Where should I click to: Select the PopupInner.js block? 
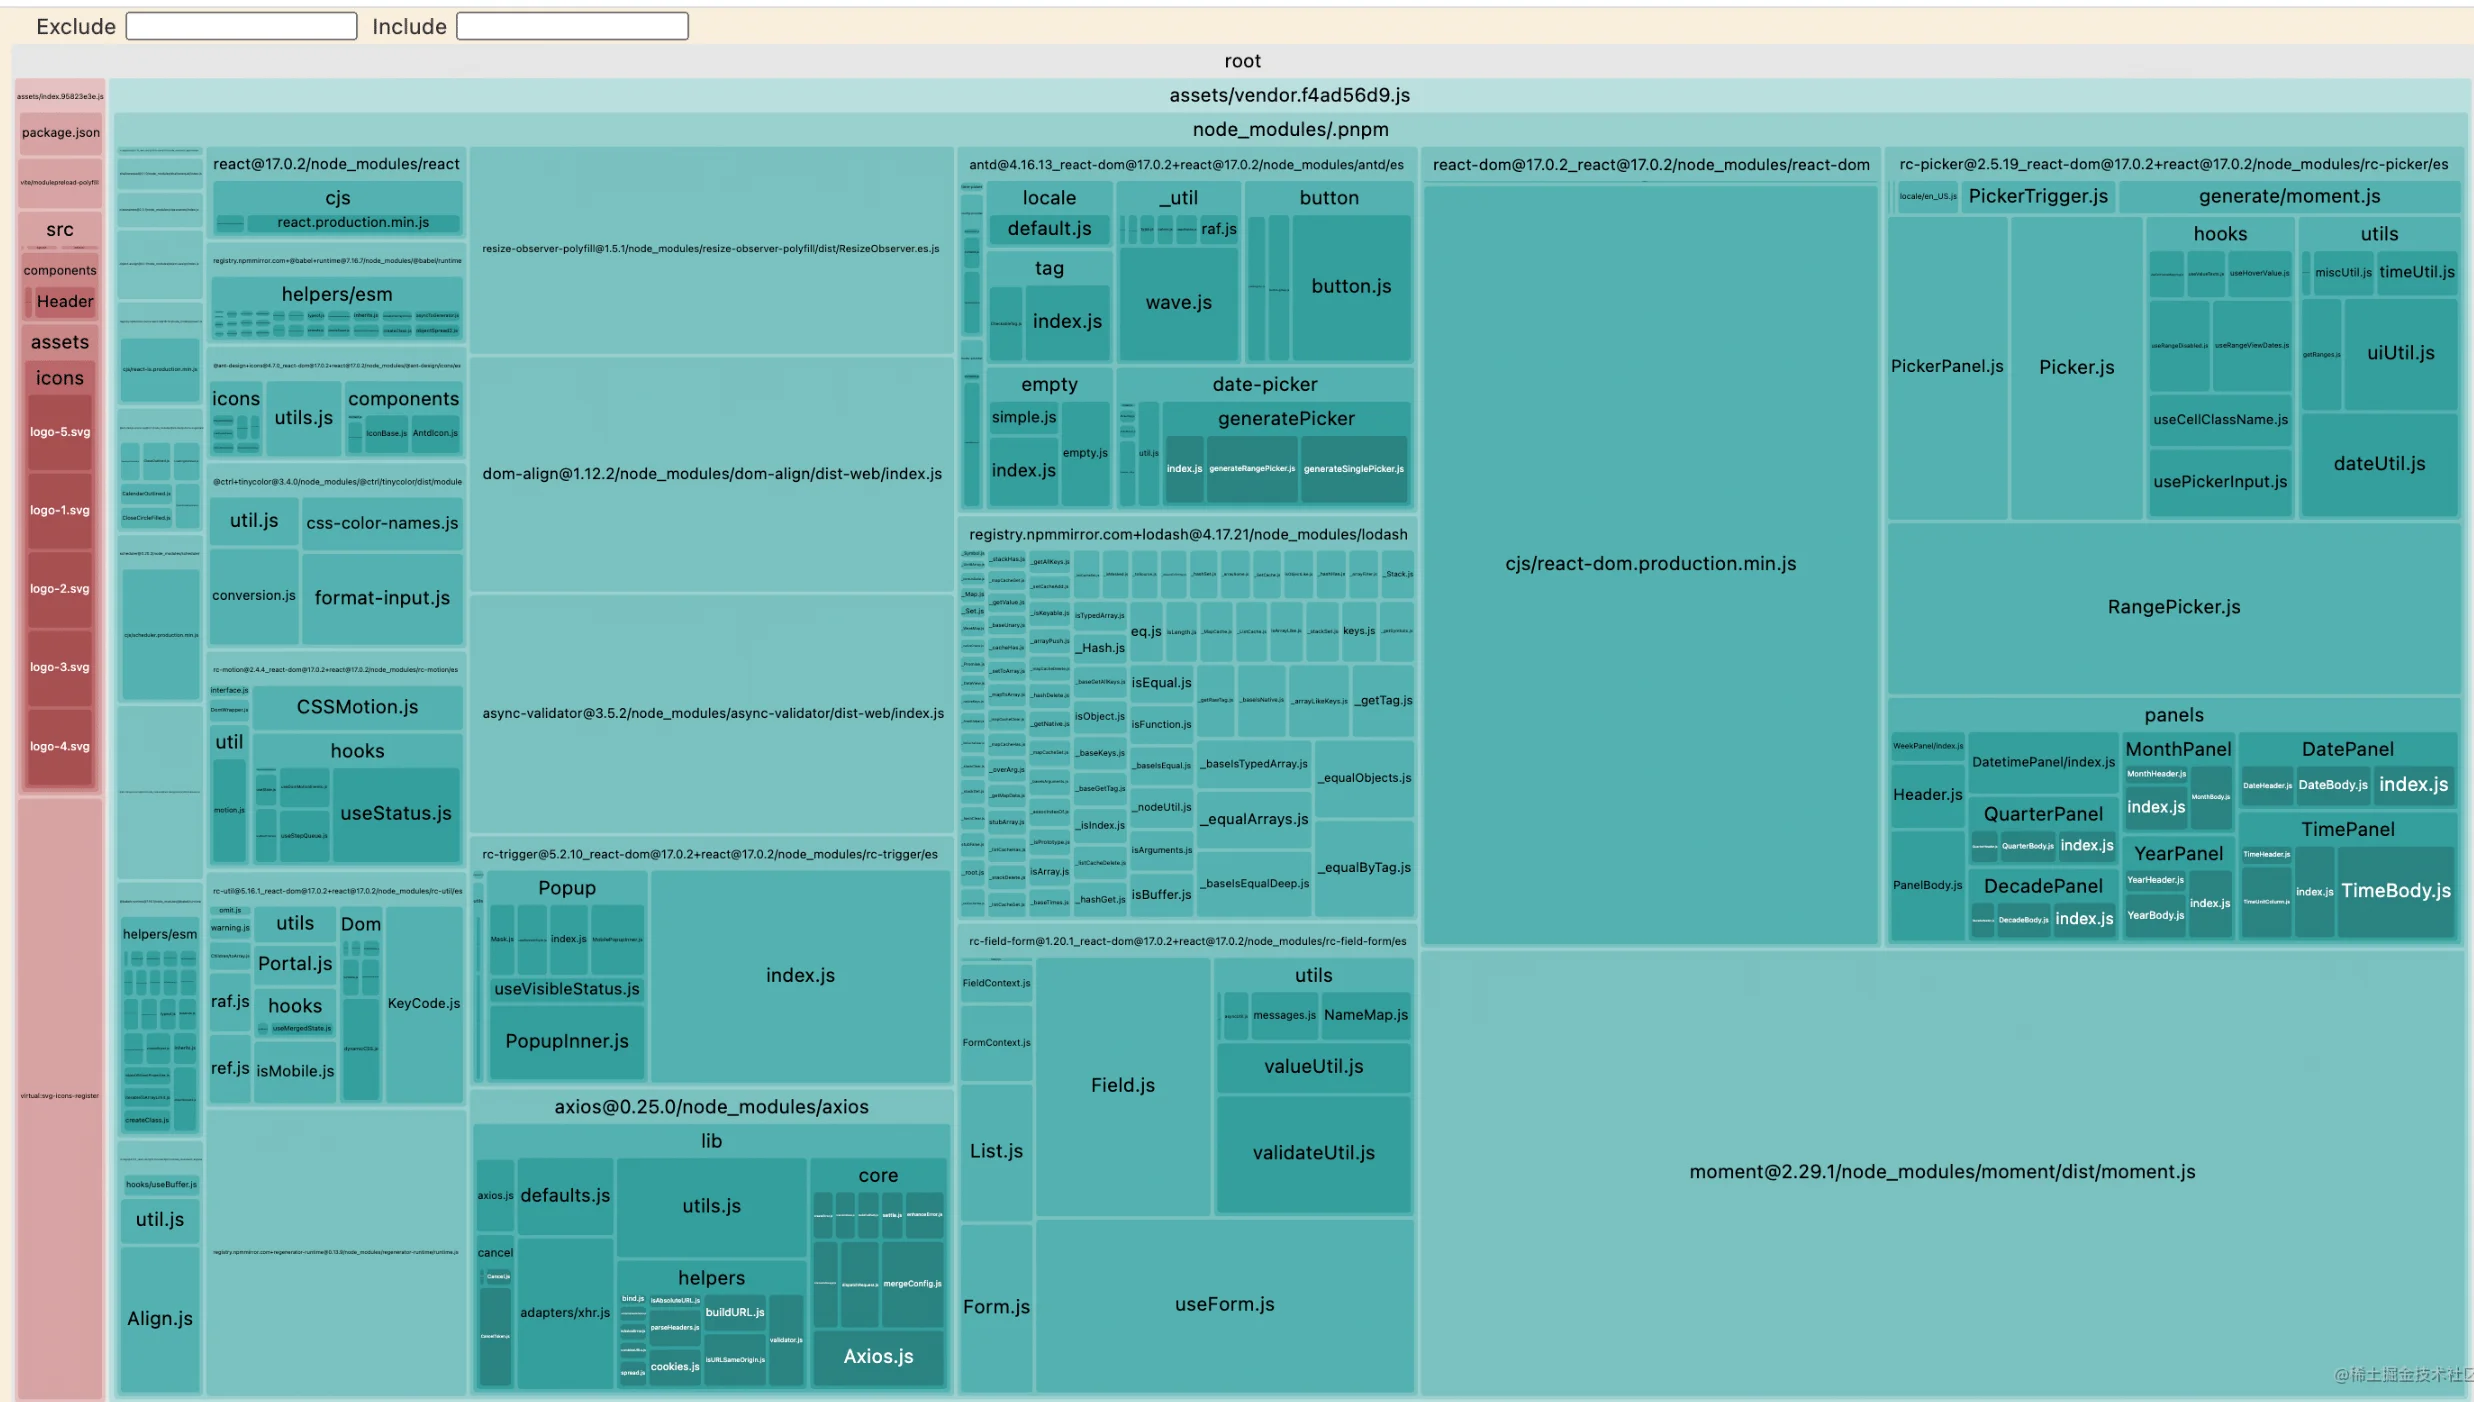[567, 1042]
